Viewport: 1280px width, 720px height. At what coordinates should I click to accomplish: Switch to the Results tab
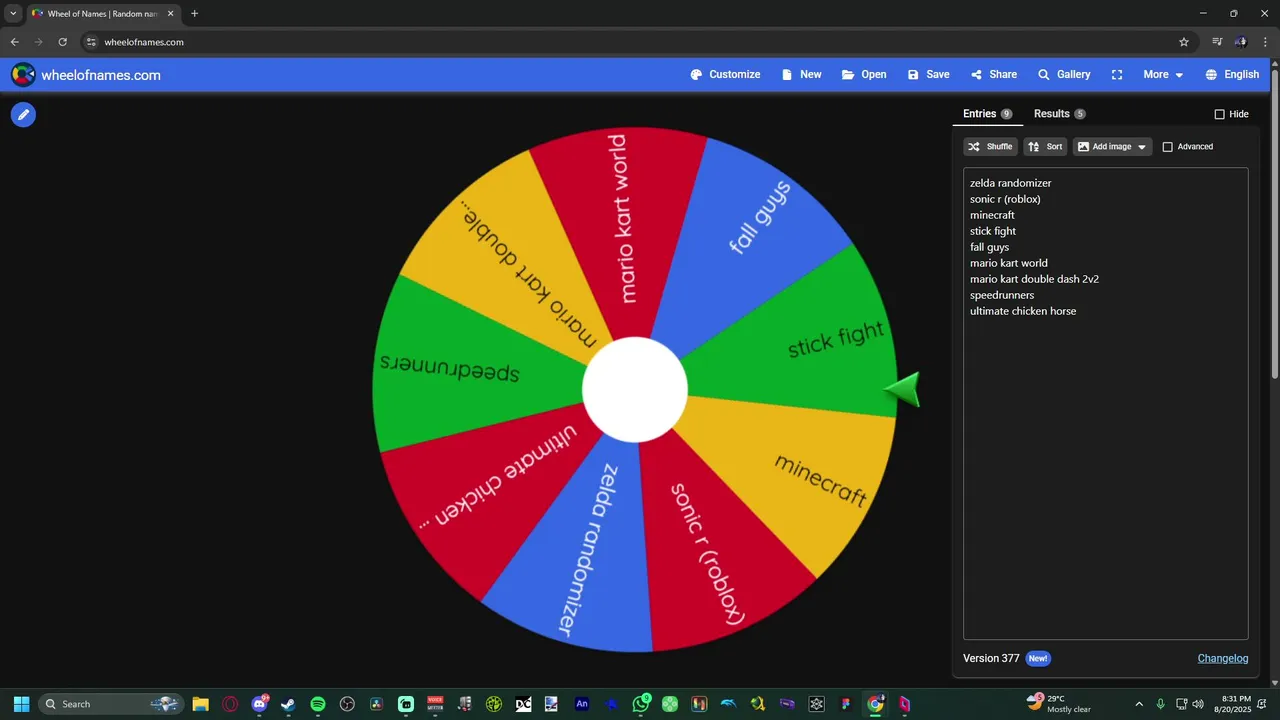click(x=1059, y=114)
